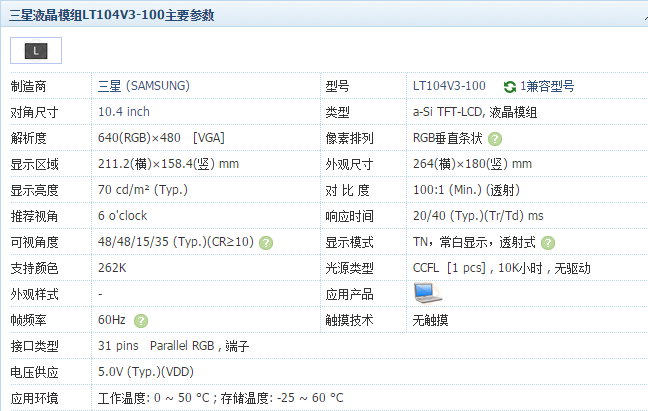Open the 三星 (SAMSUNG) manufacturer link
This screenshot has width=648, height=411.
pos(143,86)
